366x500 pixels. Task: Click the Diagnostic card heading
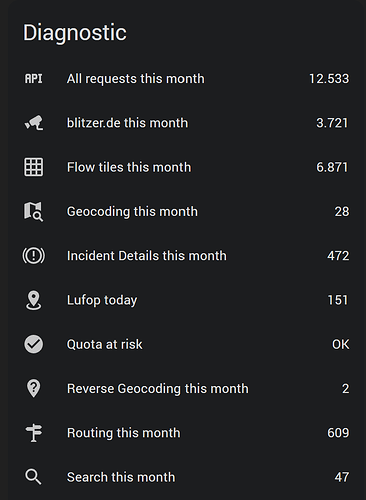[x=75, y=33]
